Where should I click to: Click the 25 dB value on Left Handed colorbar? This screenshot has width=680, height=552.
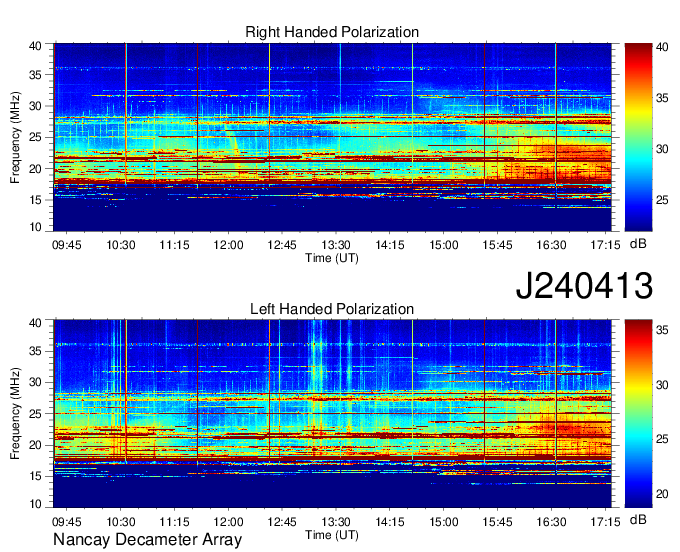[x=662, y=439]
